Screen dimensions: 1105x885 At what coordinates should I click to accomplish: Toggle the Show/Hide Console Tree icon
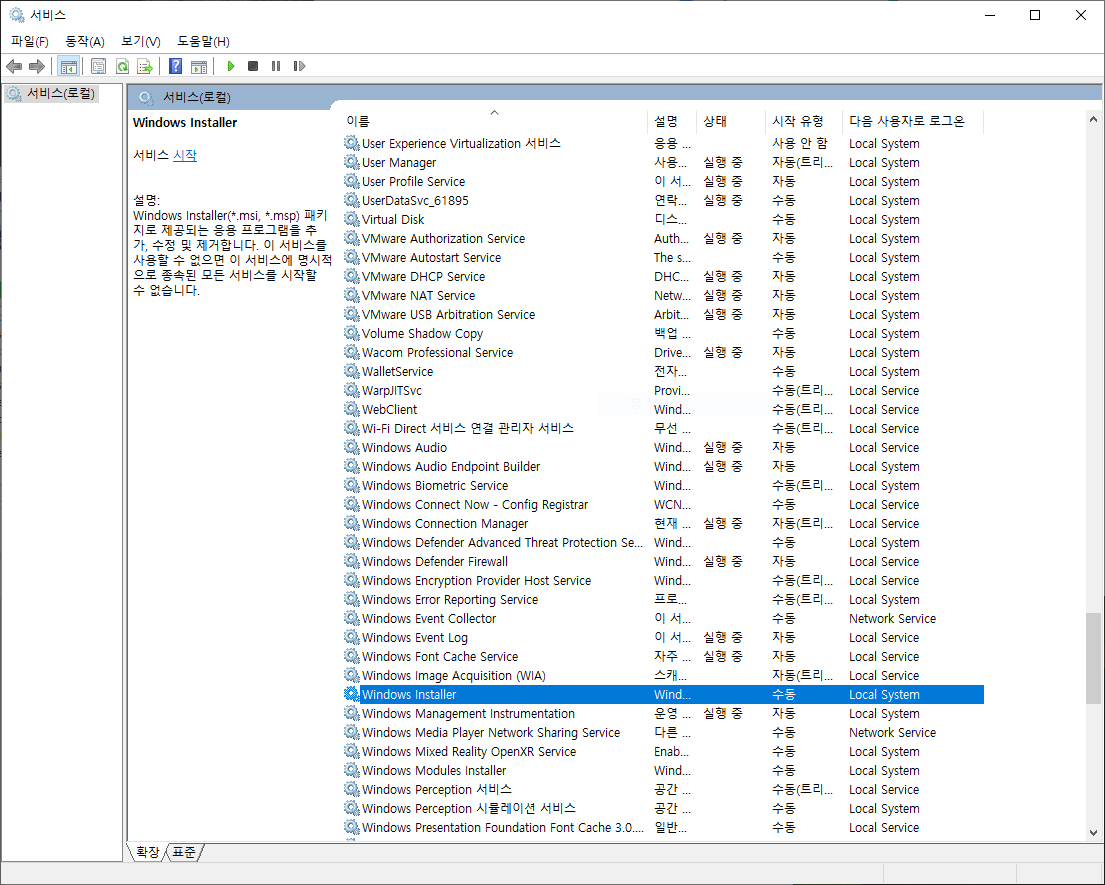pyautogui.click(x=68, y=66)
